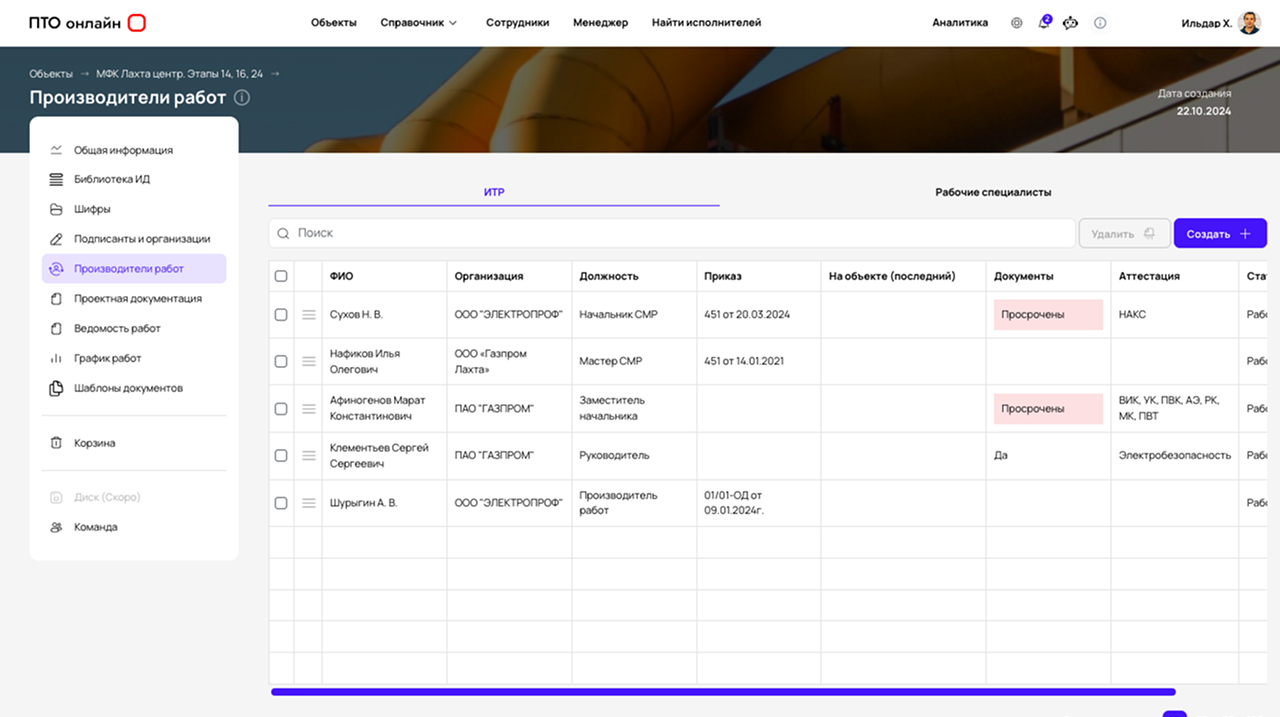
Task: Click info icon beside Производители работ title
Action: (x=242, y=98)
